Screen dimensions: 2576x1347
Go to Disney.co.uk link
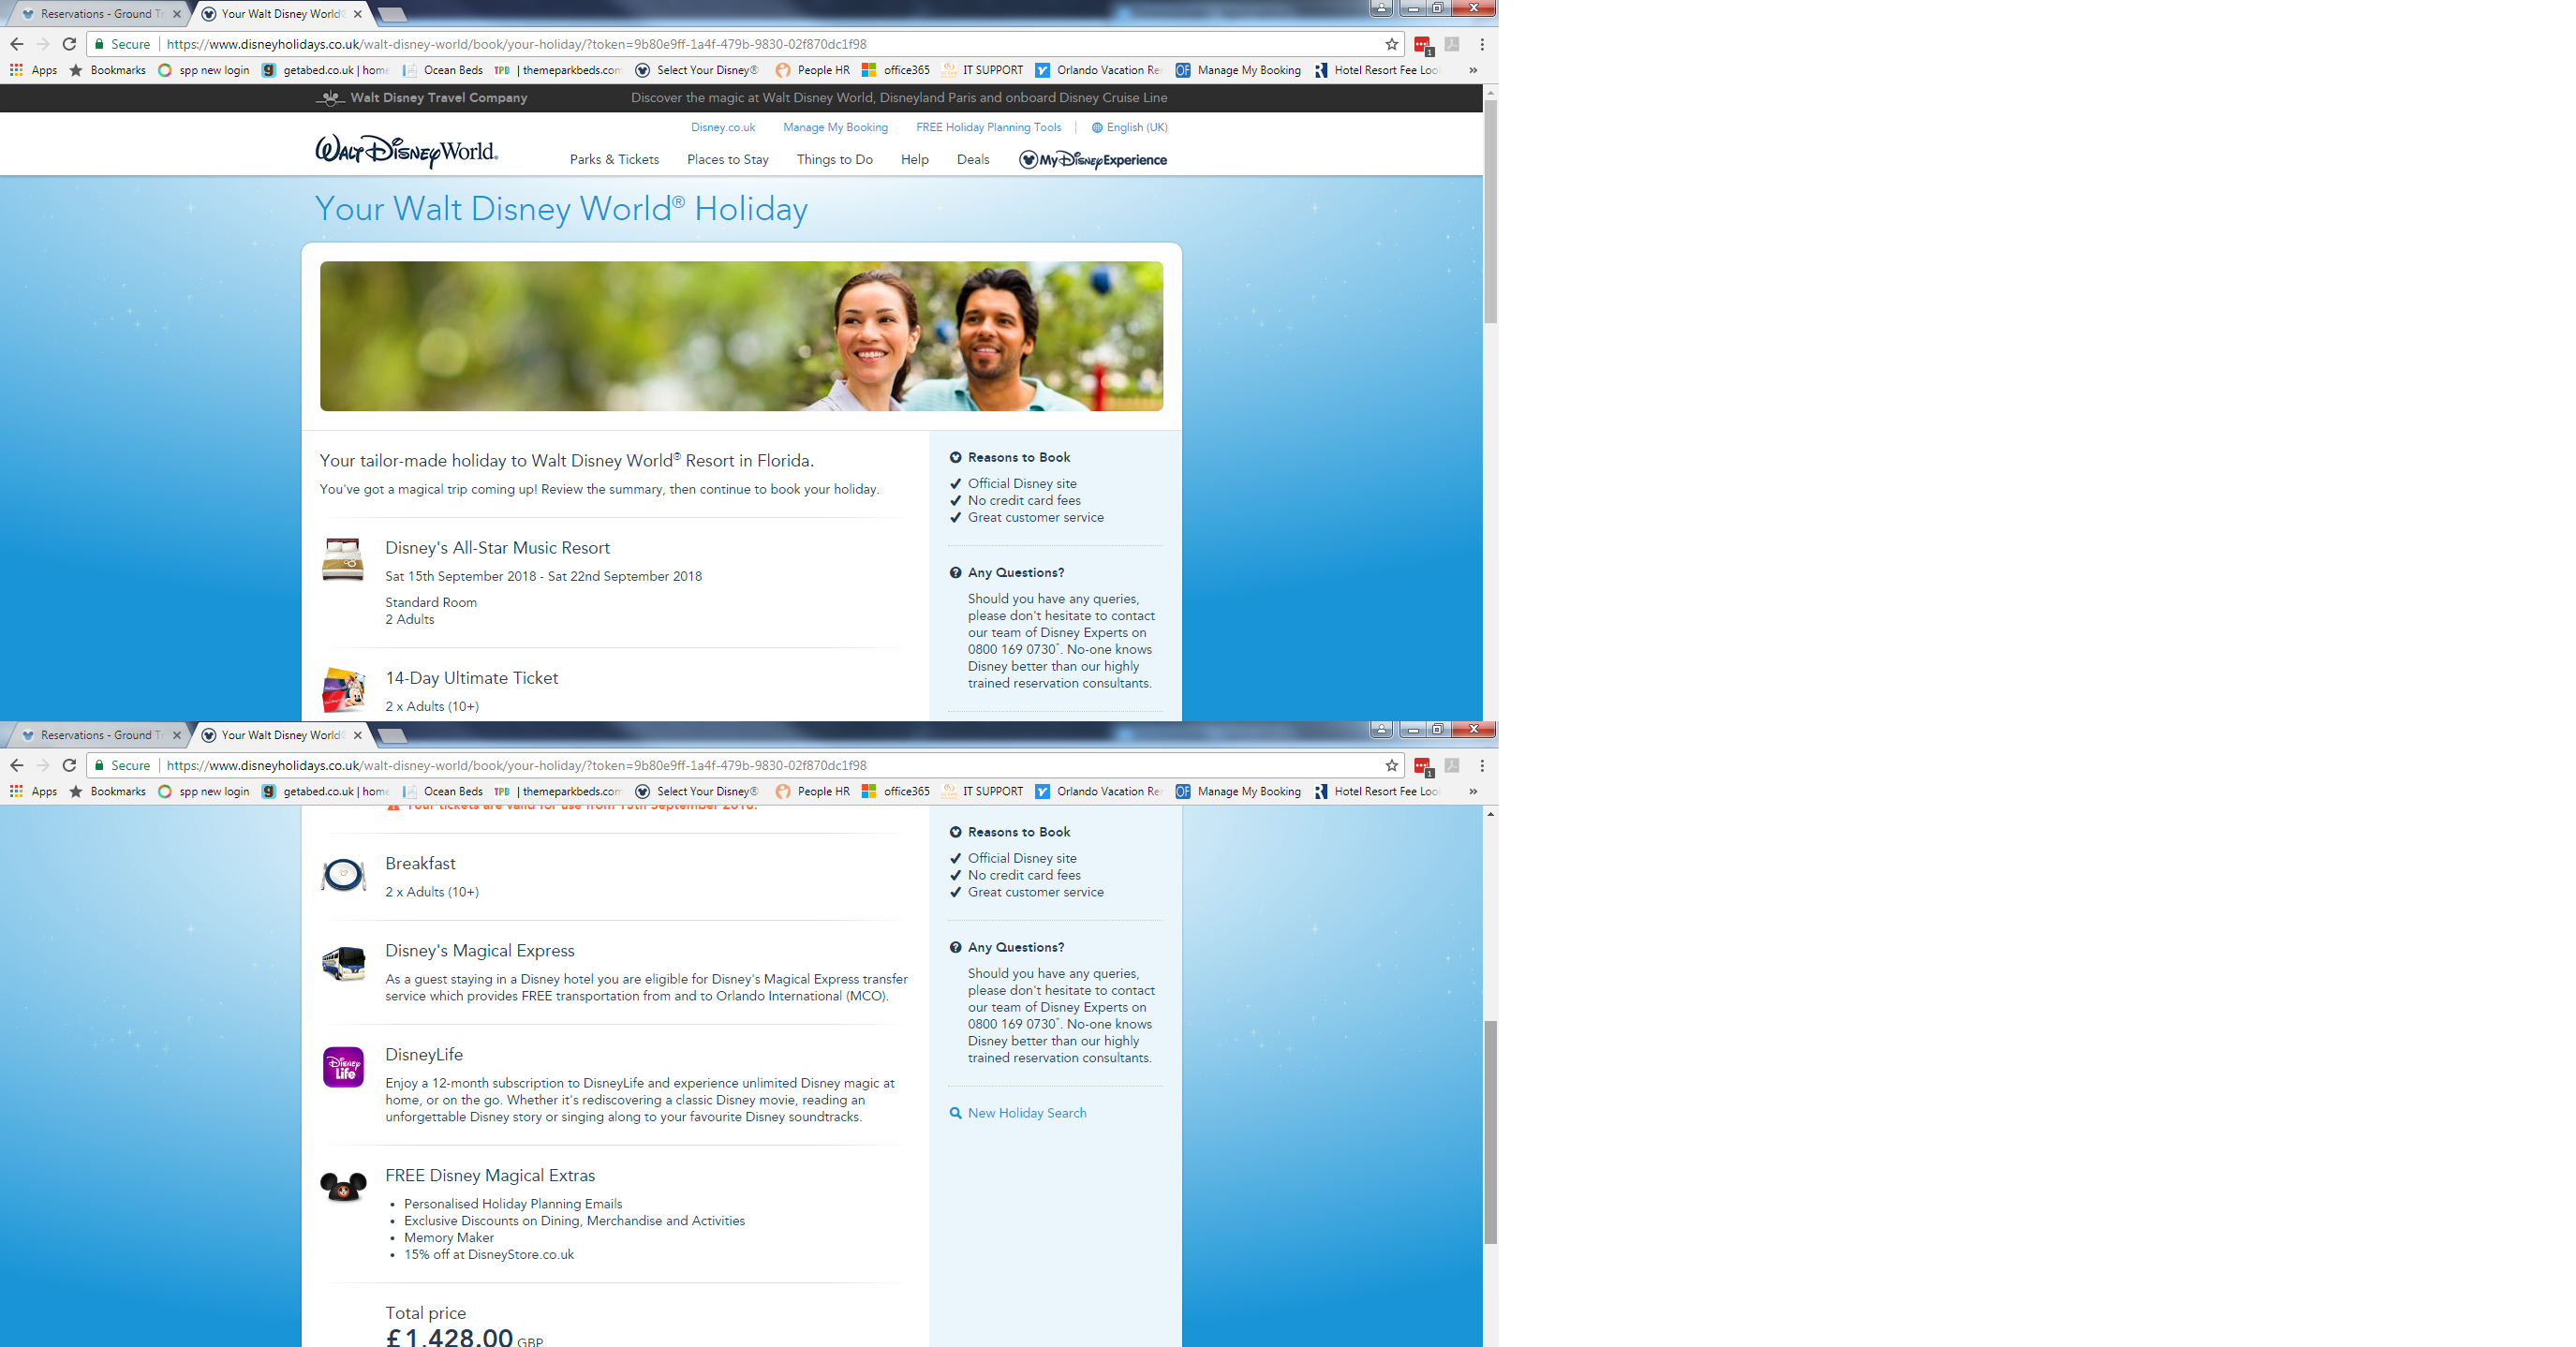(722, 127)
